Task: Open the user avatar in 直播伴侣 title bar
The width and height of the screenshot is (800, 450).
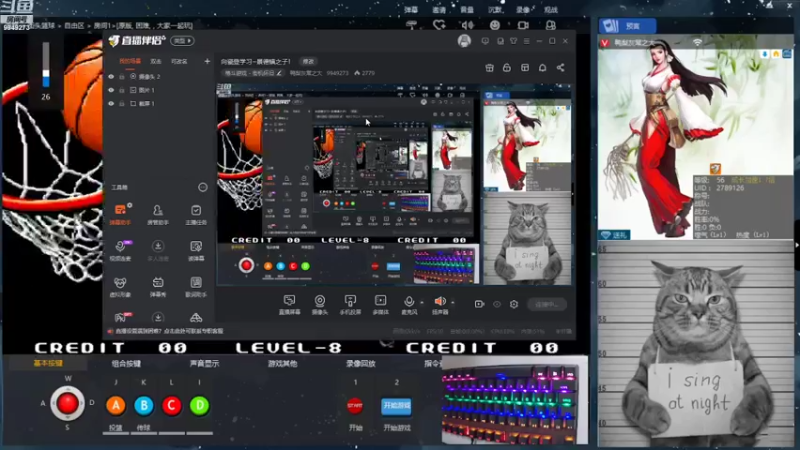Action: pos(464,41)
